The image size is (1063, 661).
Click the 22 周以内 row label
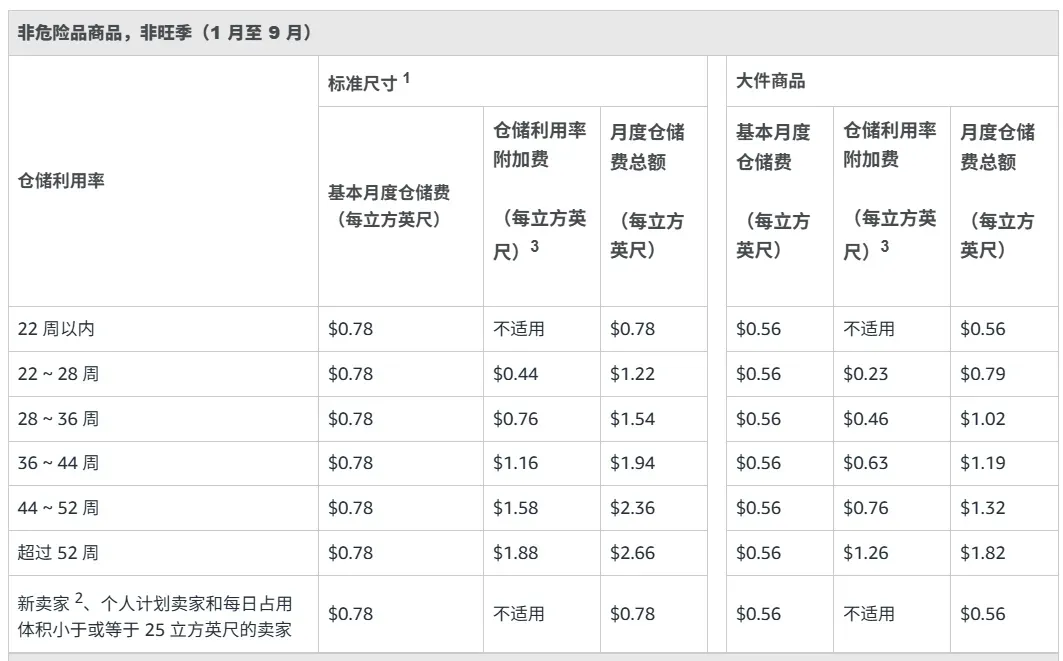click(x=56, y=329)
